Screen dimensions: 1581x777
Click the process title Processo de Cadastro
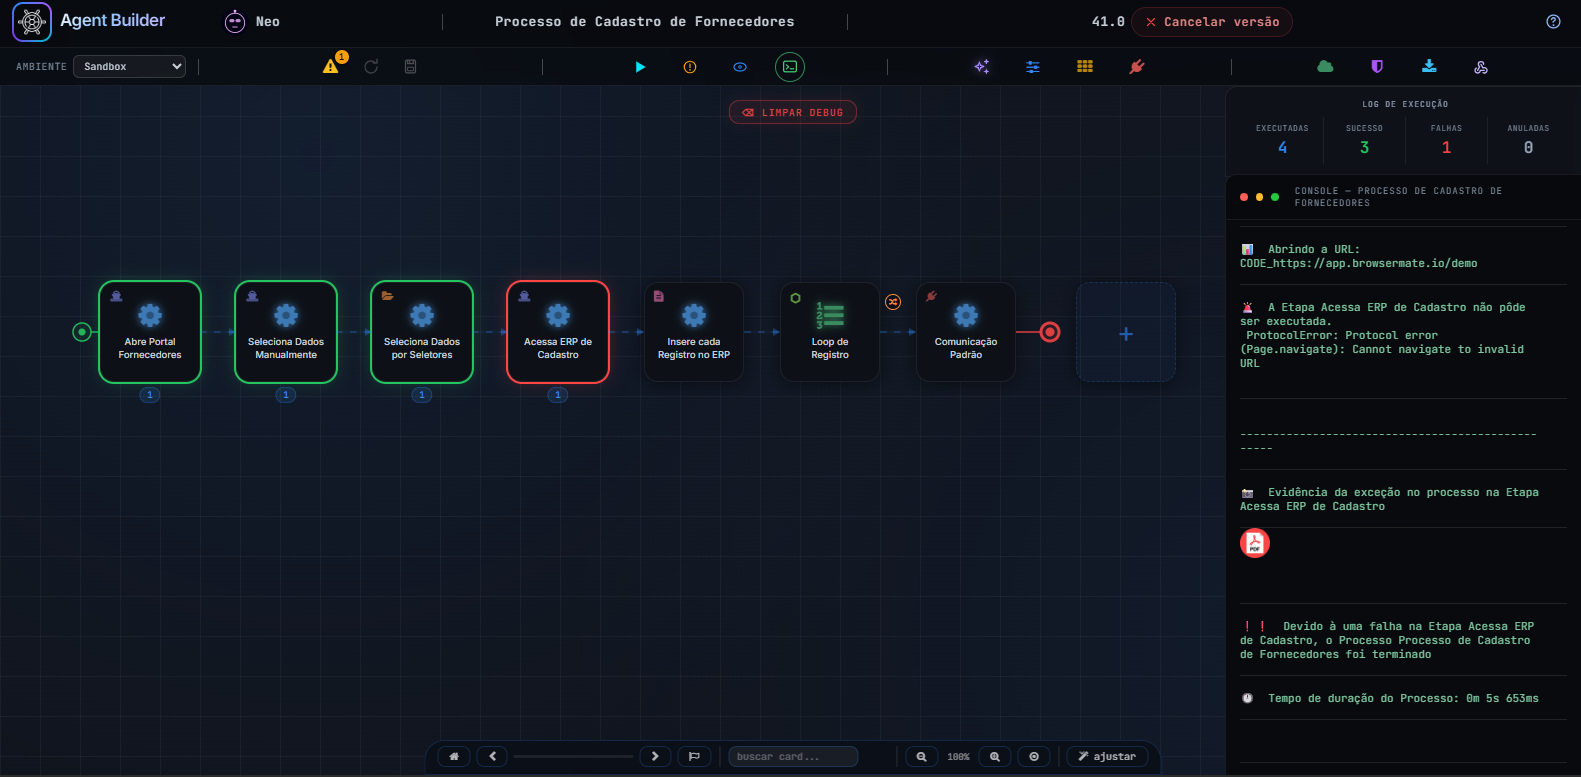click(644, 21)
